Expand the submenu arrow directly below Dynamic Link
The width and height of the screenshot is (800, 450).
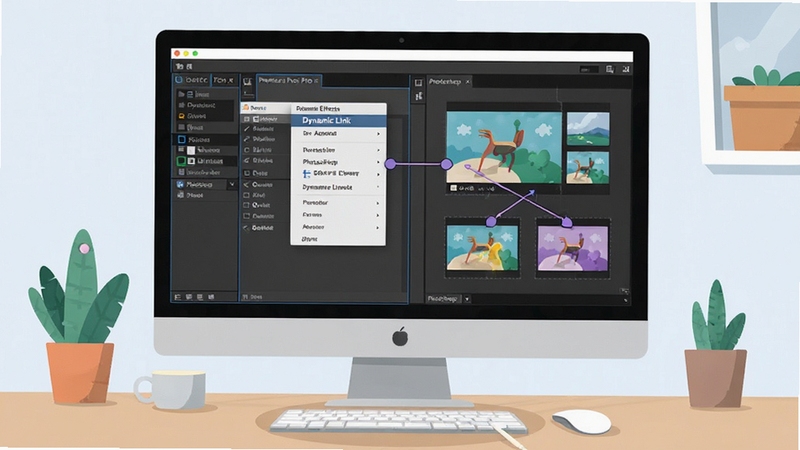pos(378,134)
